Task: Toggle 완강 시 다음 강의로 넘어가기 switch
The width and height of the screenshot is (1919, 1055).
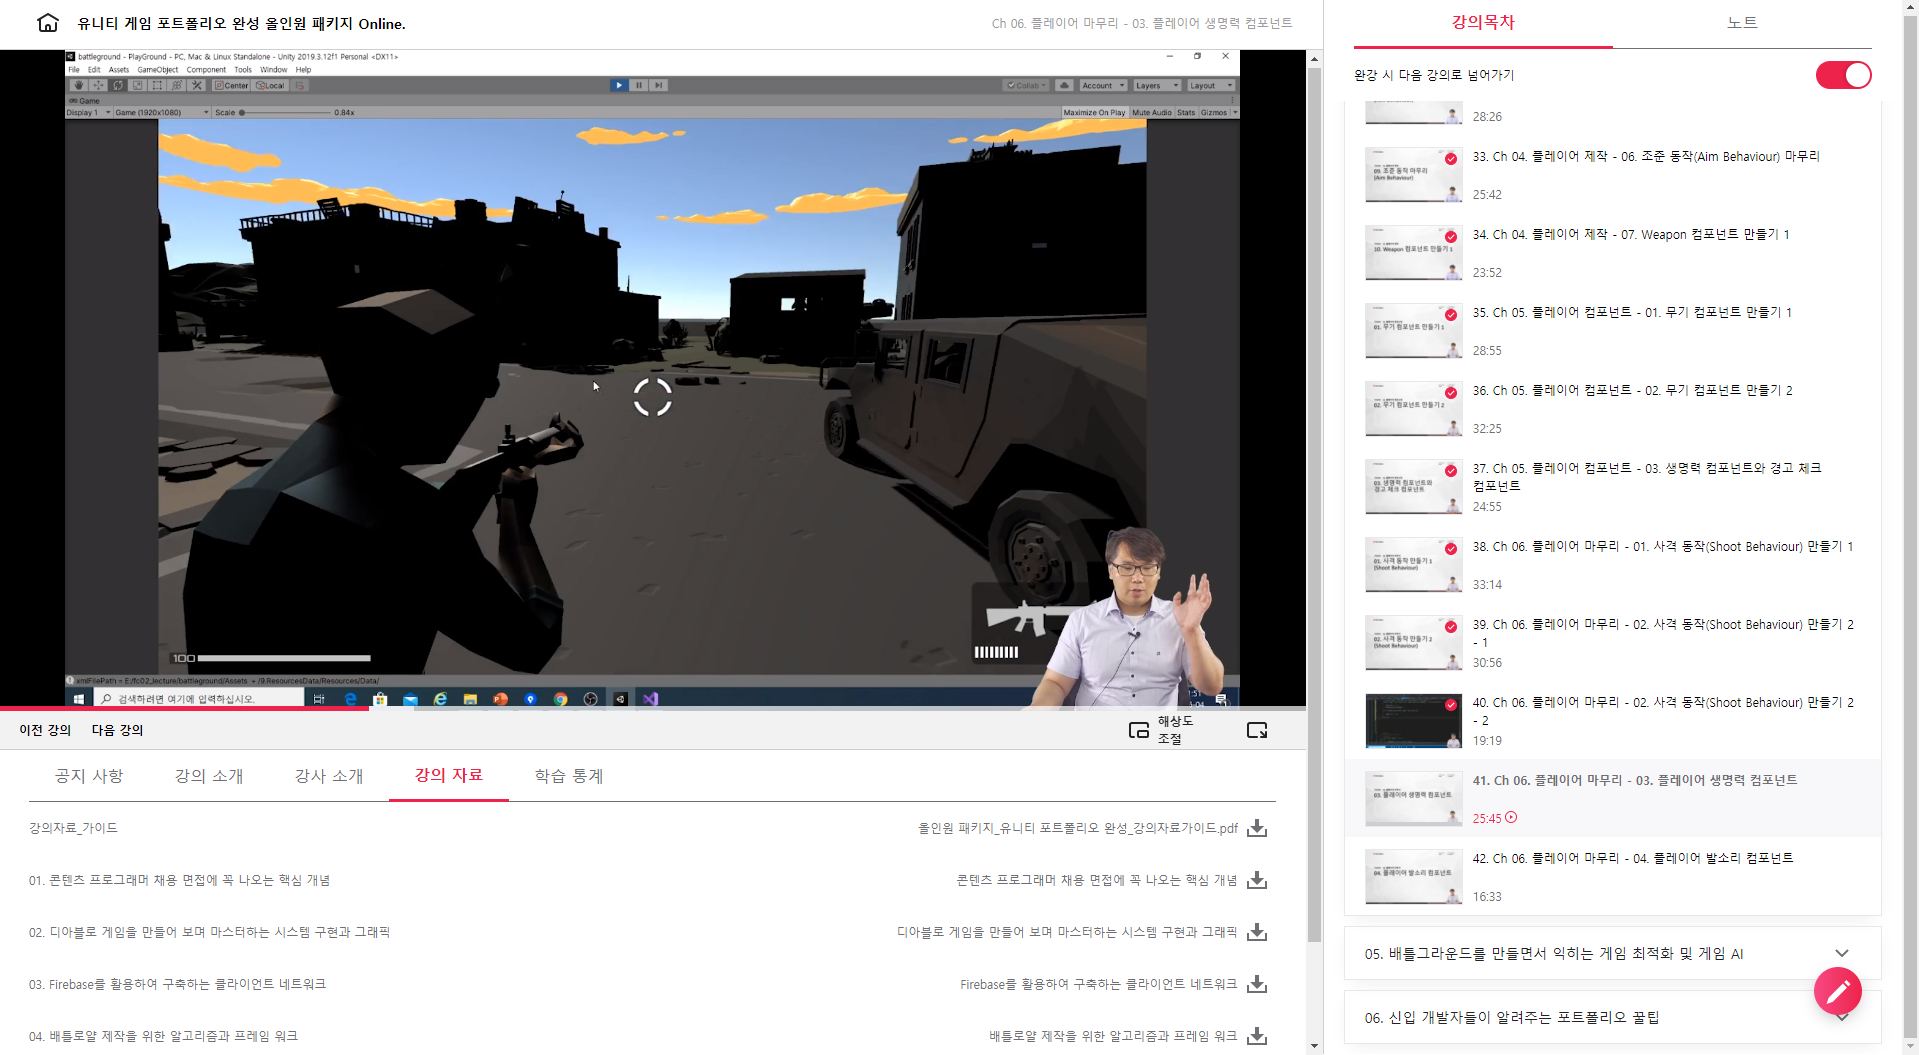Action: pos(1843,75)
